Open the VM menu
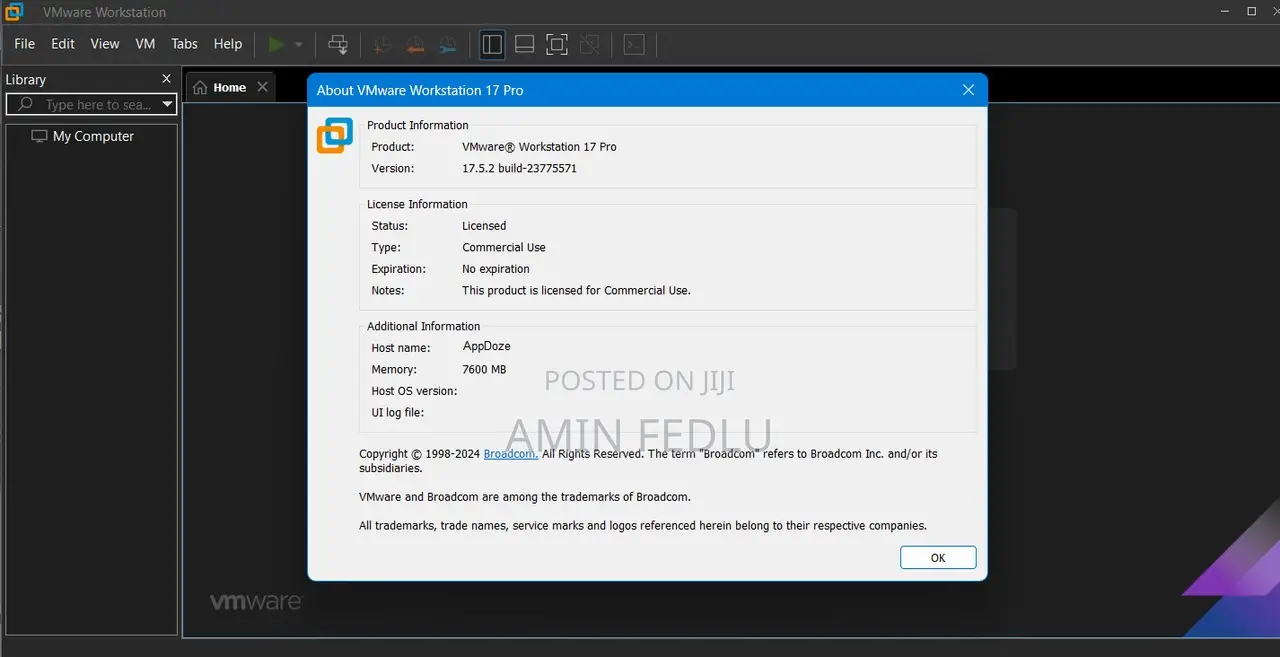 coord(145,44)
